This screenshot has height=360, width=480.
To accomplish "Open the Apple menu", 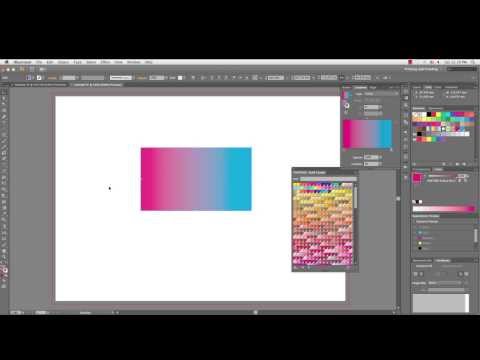I will pos(6,62).
